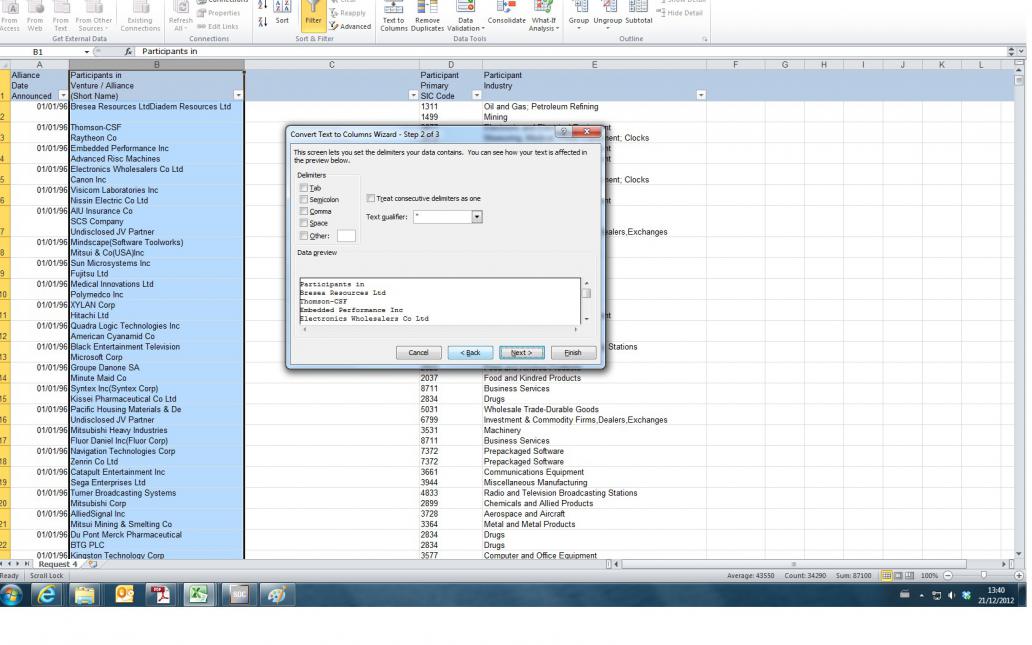Click the Back button in the wizard

pos(470,353)
